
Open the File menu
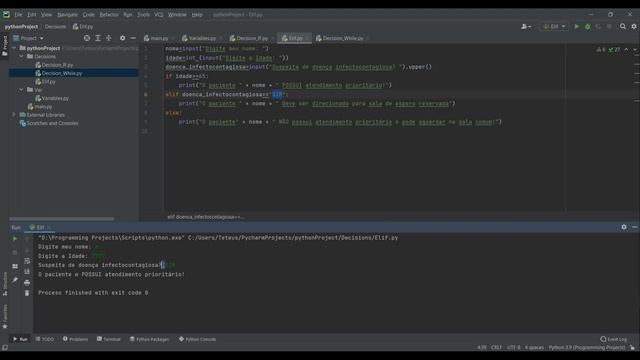tap(18, 15)
